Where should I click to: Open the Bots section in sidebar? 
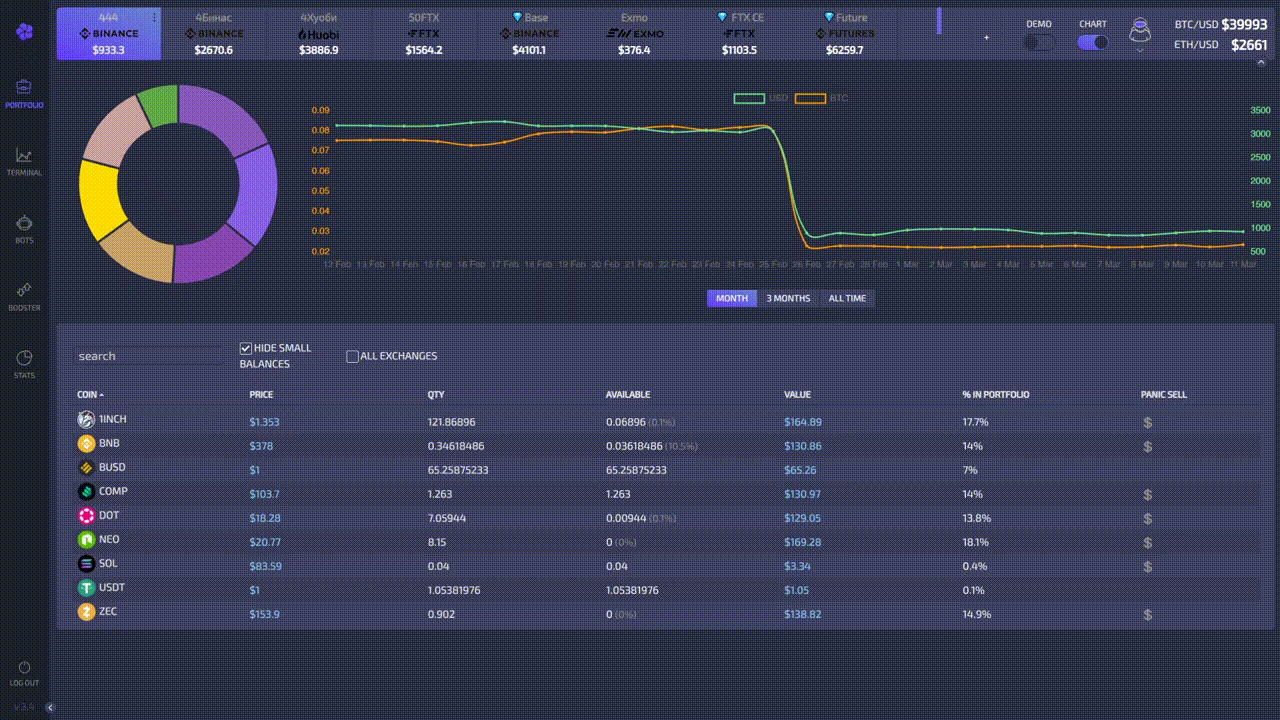(x=24, y=229)
